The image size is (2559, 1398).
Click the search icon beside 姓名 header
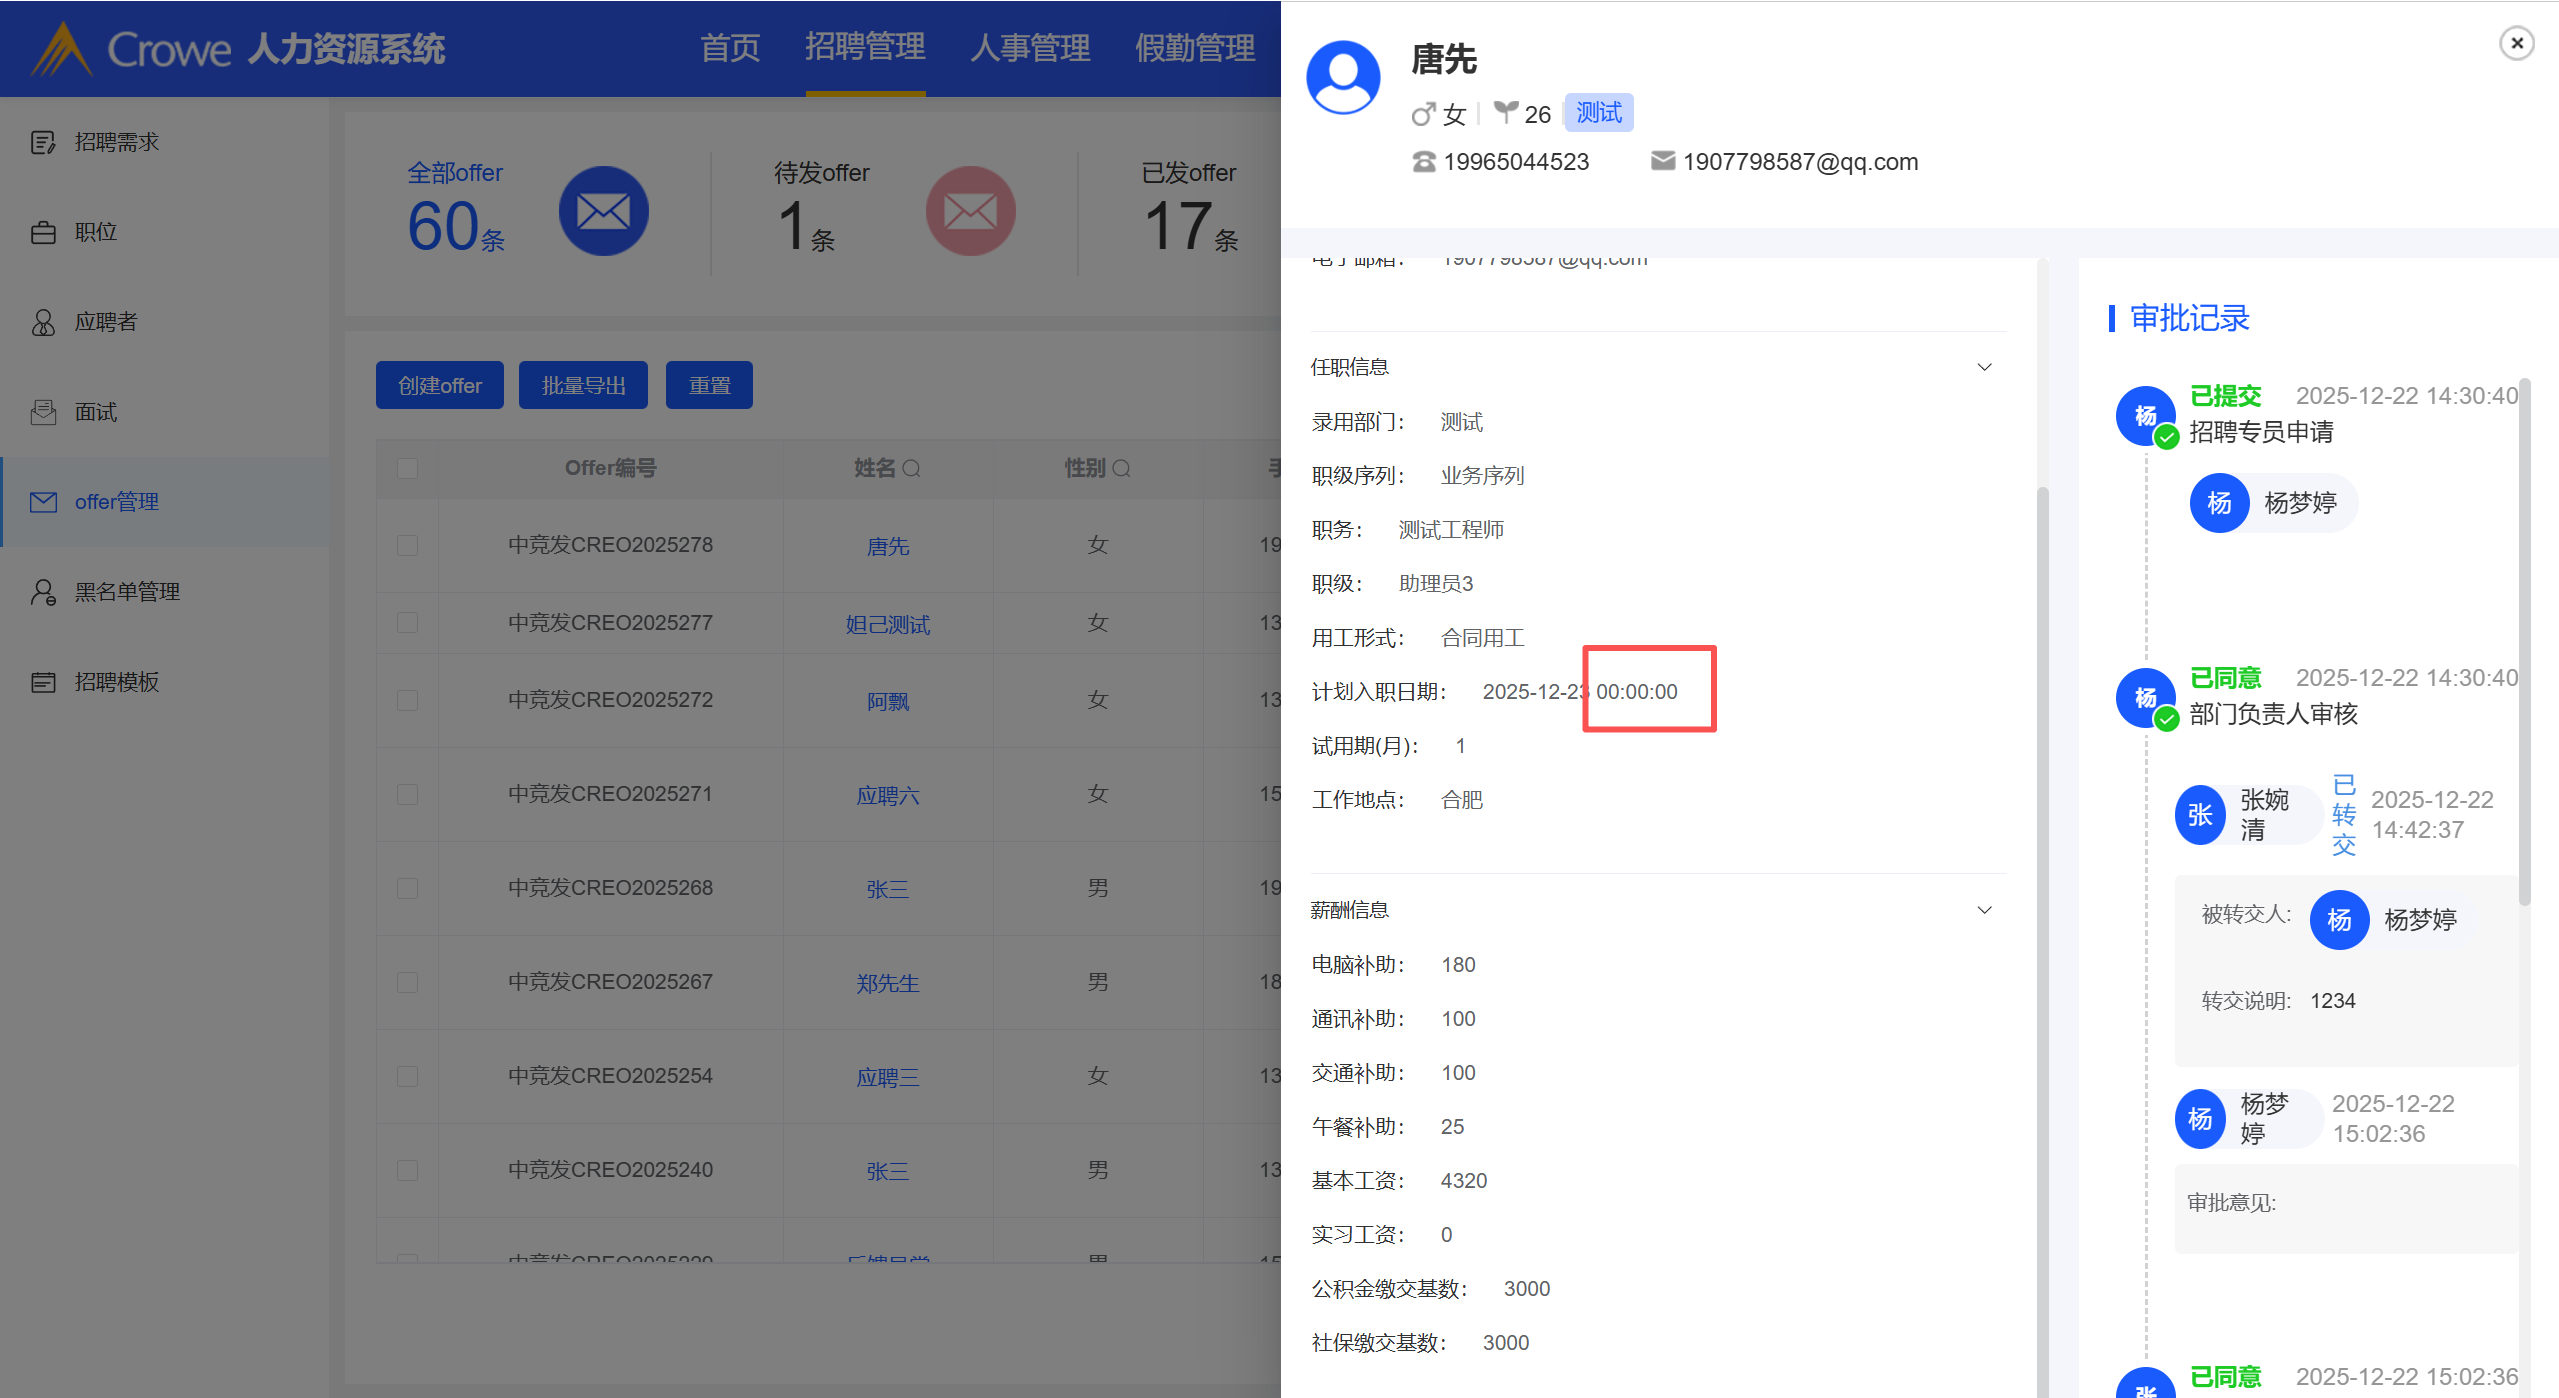(x=911, y=468)
